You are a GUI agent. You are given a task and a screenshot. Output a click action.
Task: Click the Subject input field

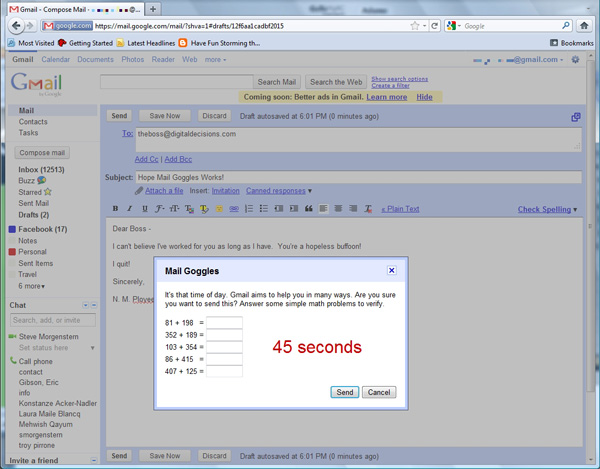click(358, 177)
